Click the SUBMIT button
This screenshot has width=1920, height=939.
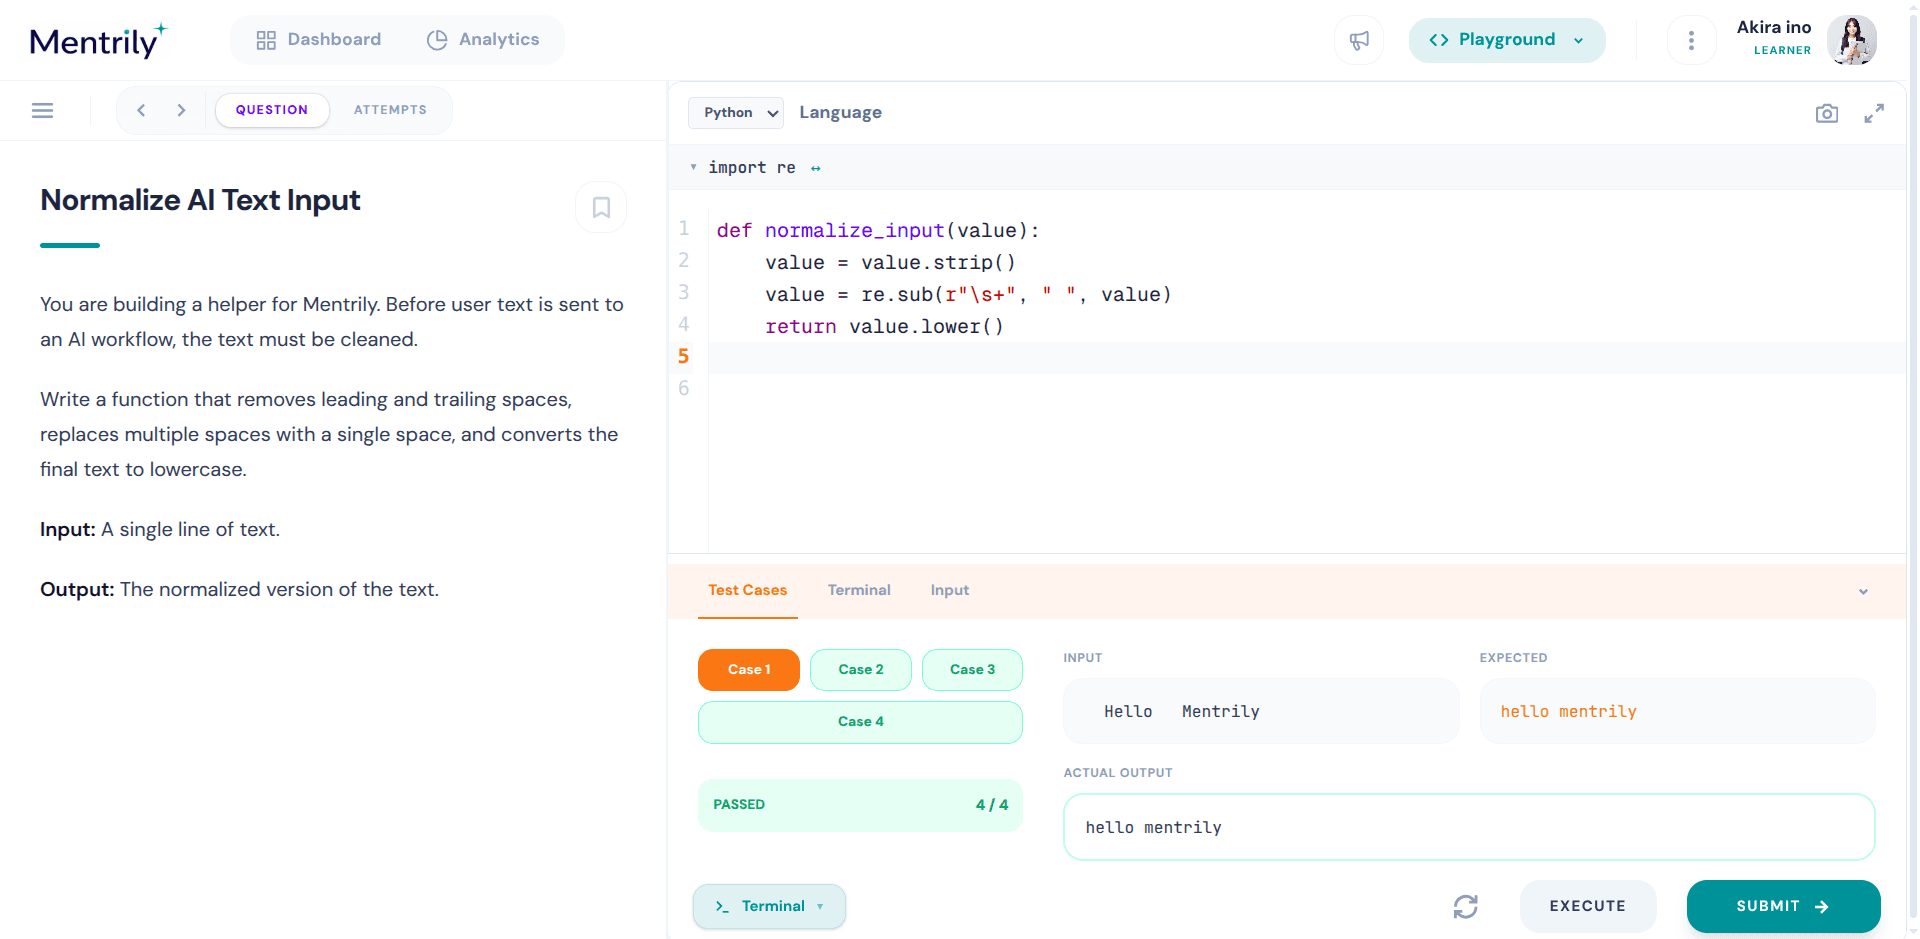[1783, 906]
